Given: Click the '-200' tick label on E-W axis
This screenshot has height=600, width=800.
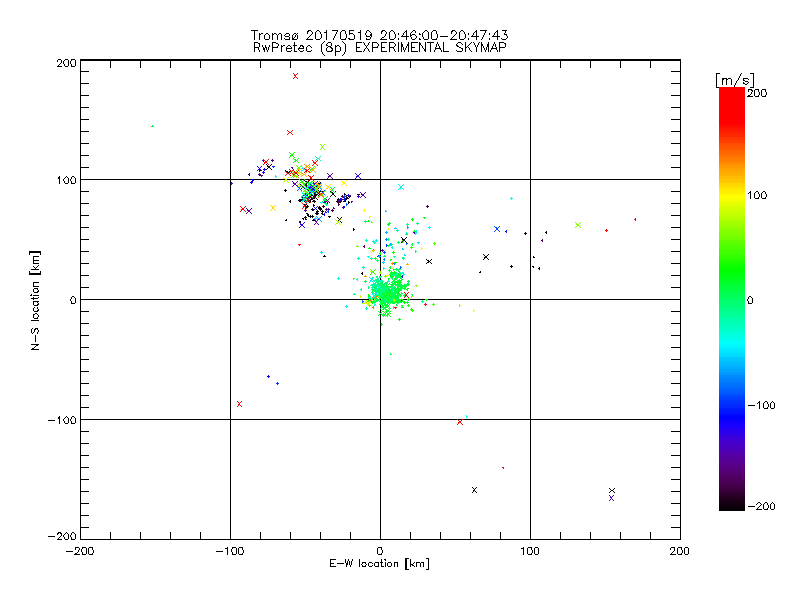Looking at the screenshot, I should click(80, 551).
